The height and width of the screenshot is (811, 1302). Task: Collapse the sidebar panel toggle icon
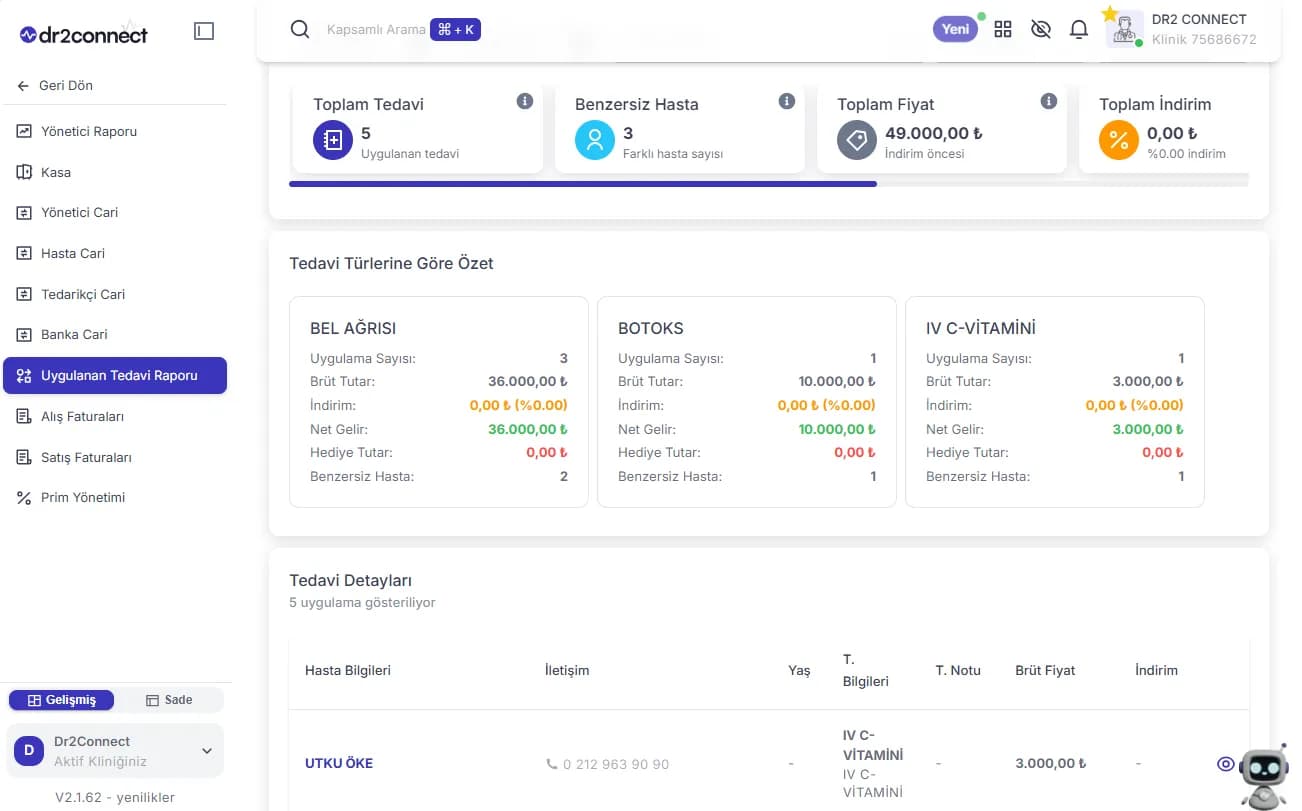pyautogui.click(x=204, y=32)
